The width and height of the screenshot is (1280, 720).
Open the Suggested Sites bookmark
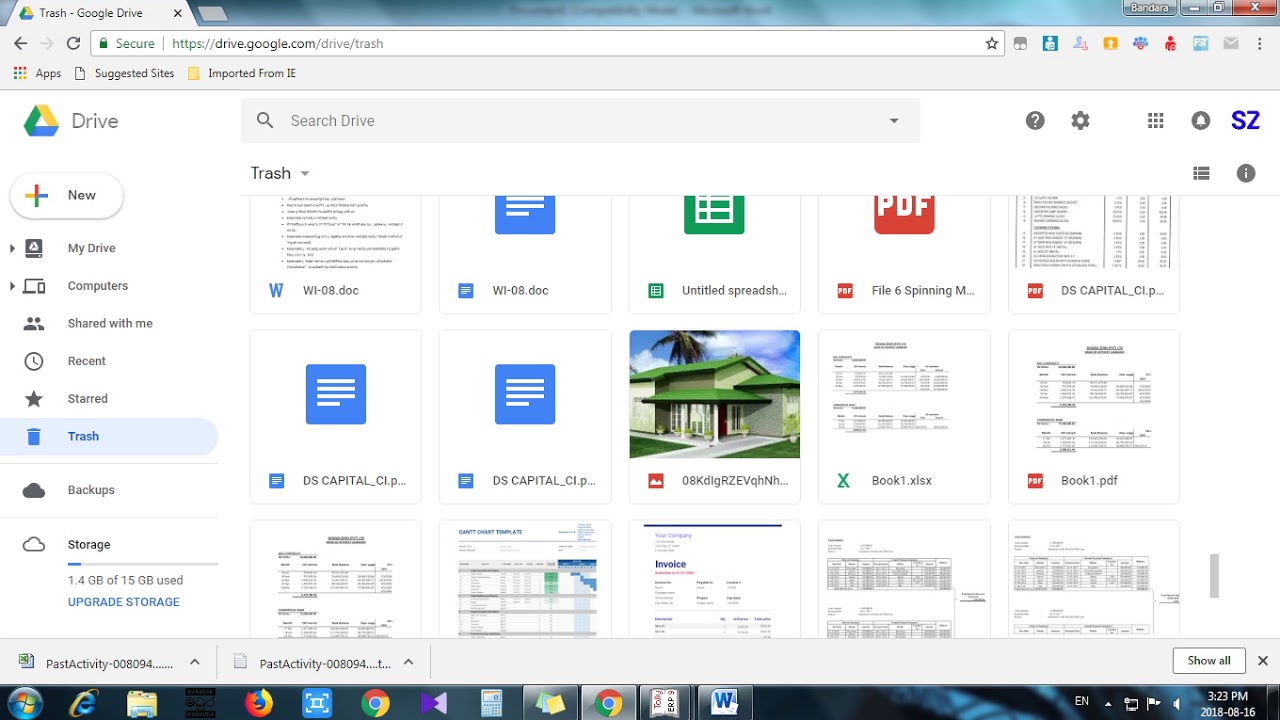124,73
